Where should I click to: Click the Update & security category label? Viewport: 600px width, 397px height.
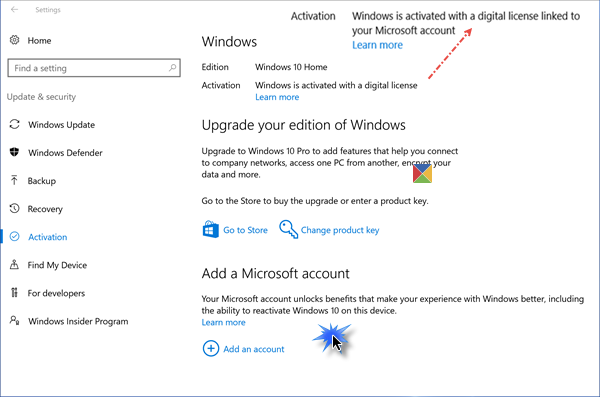pos(41,97)
